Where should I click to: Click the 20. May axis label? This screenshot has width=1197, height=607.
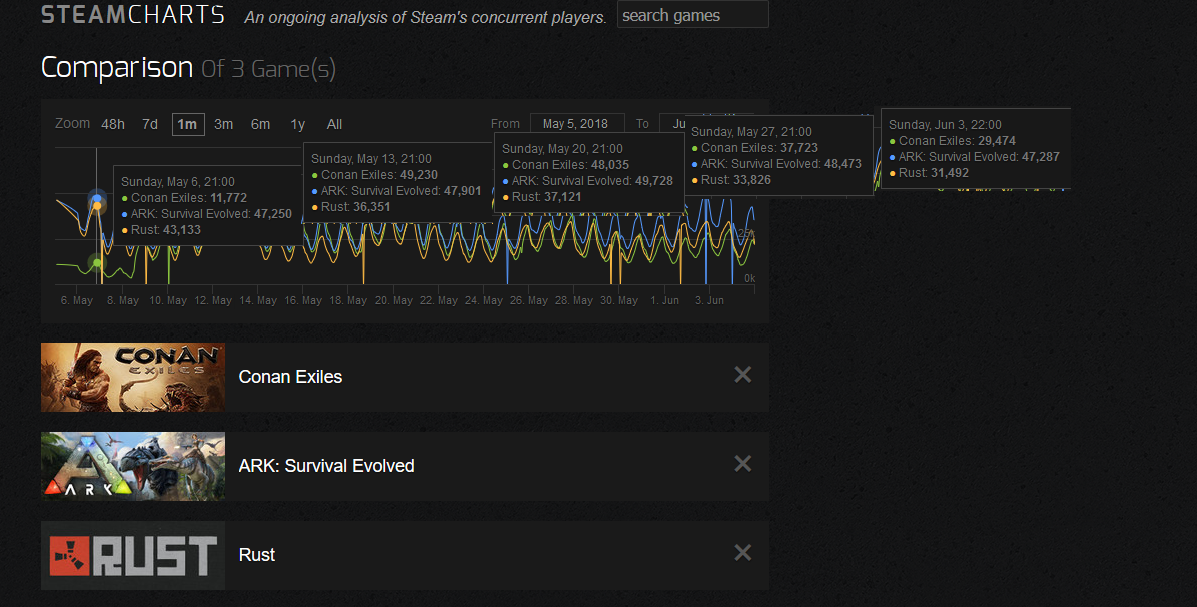coord(394,300)
